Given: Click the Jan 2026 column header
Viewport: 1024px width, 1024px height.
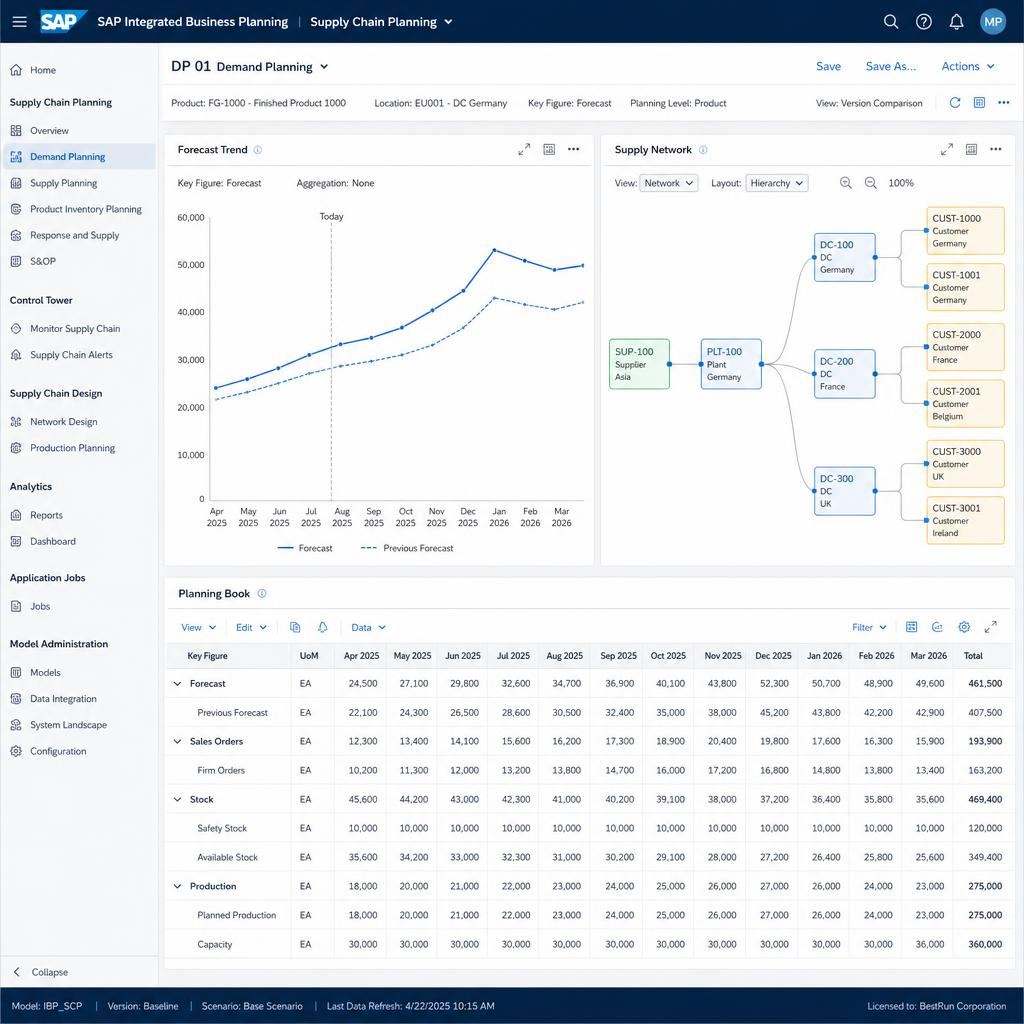Looking at the screenshot, I should point(824,656).
